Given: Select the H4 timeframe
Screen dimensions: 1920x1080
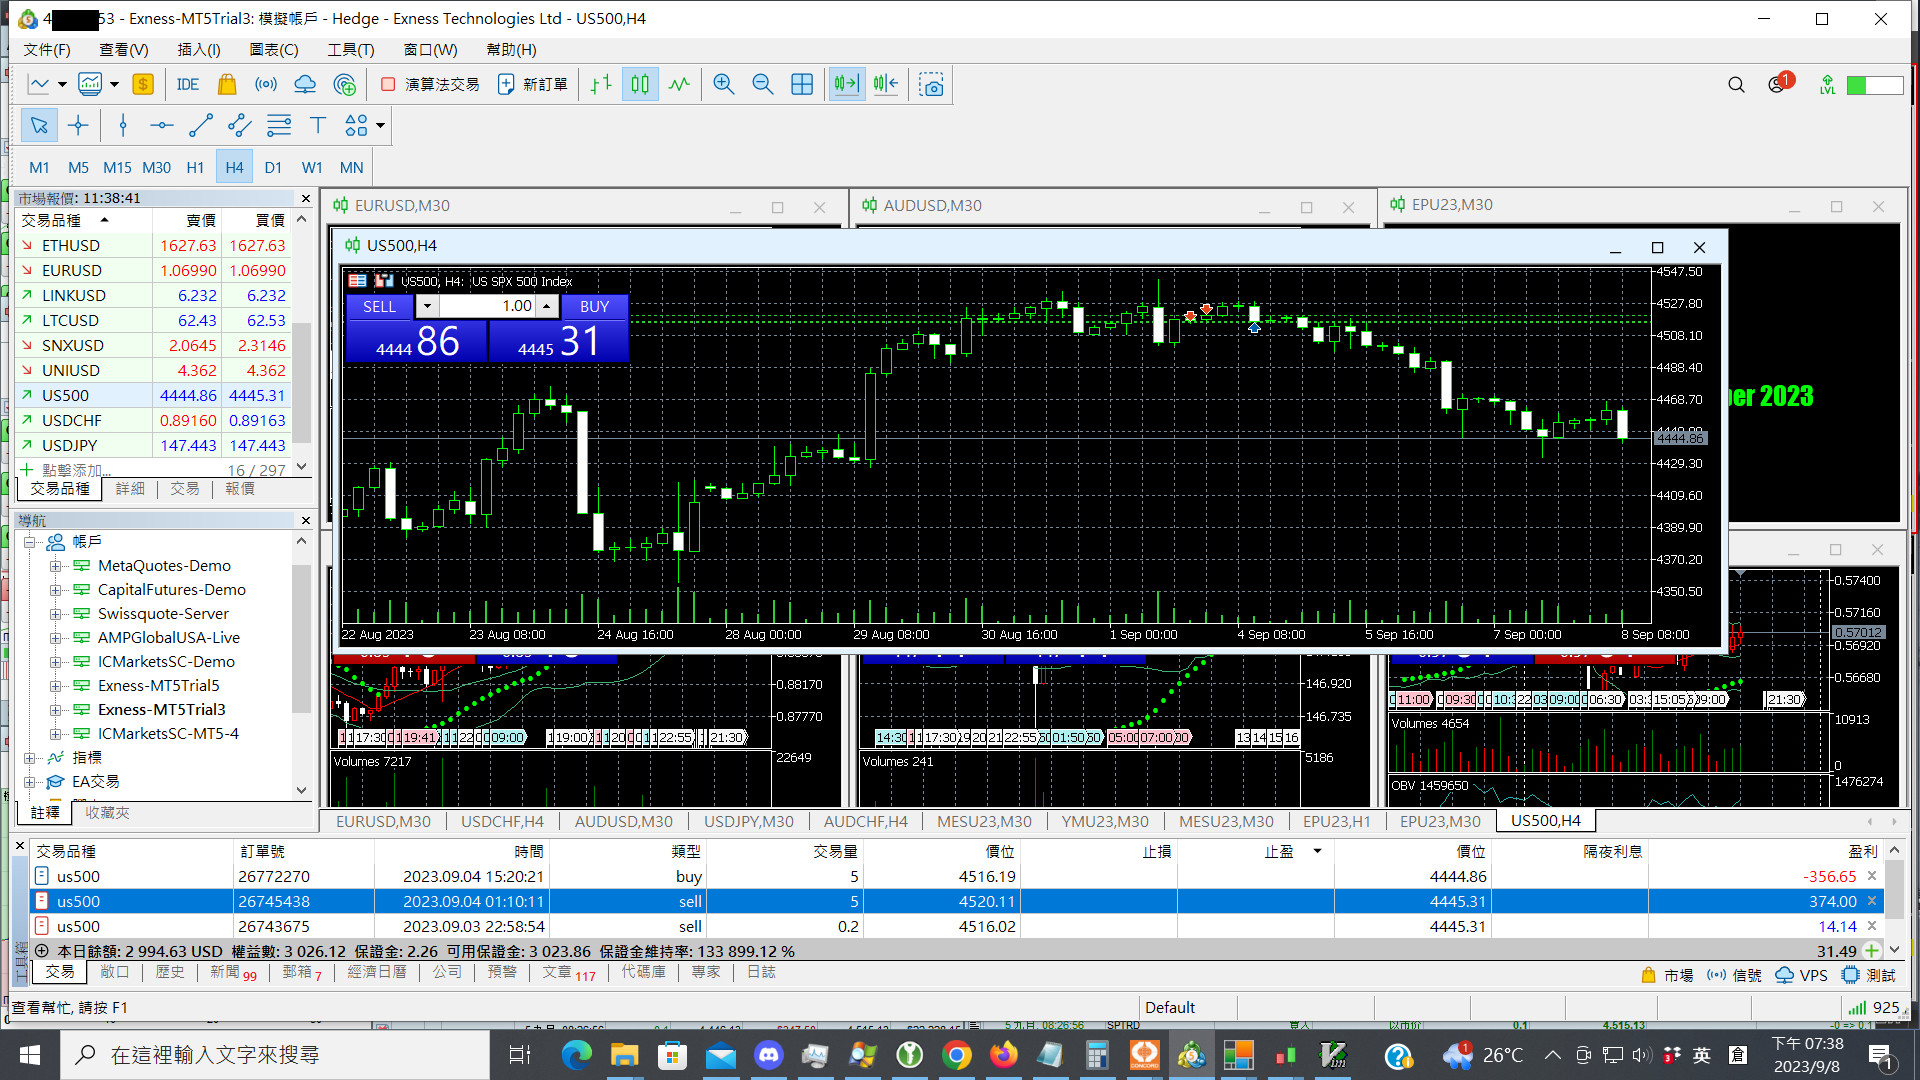Looking at the screenshot, I should coord(234,167).
